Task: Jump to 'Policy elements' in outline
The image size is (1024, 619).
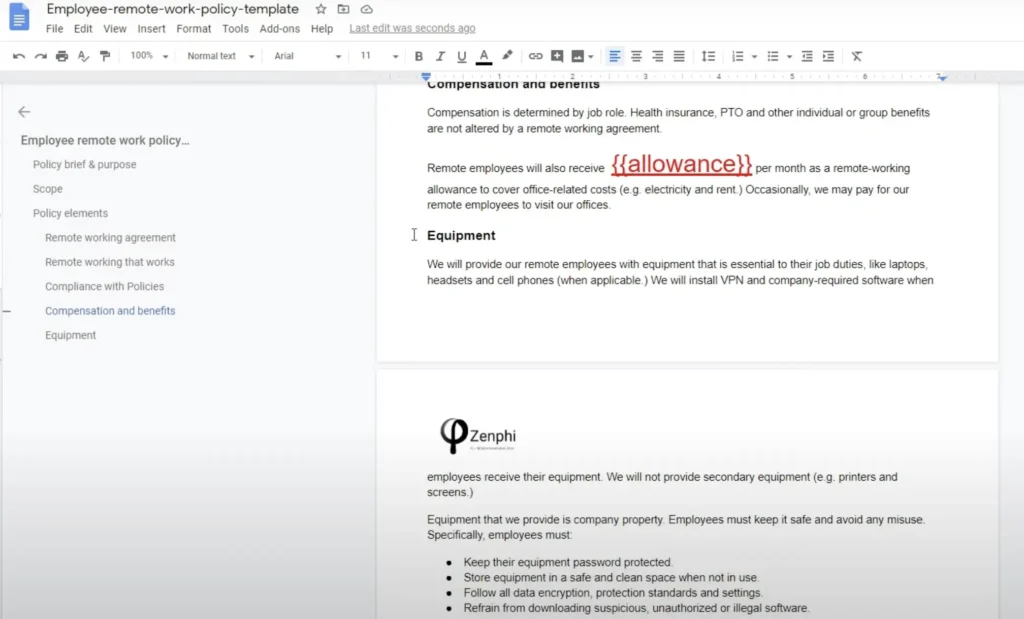Action: click(71, 213)
